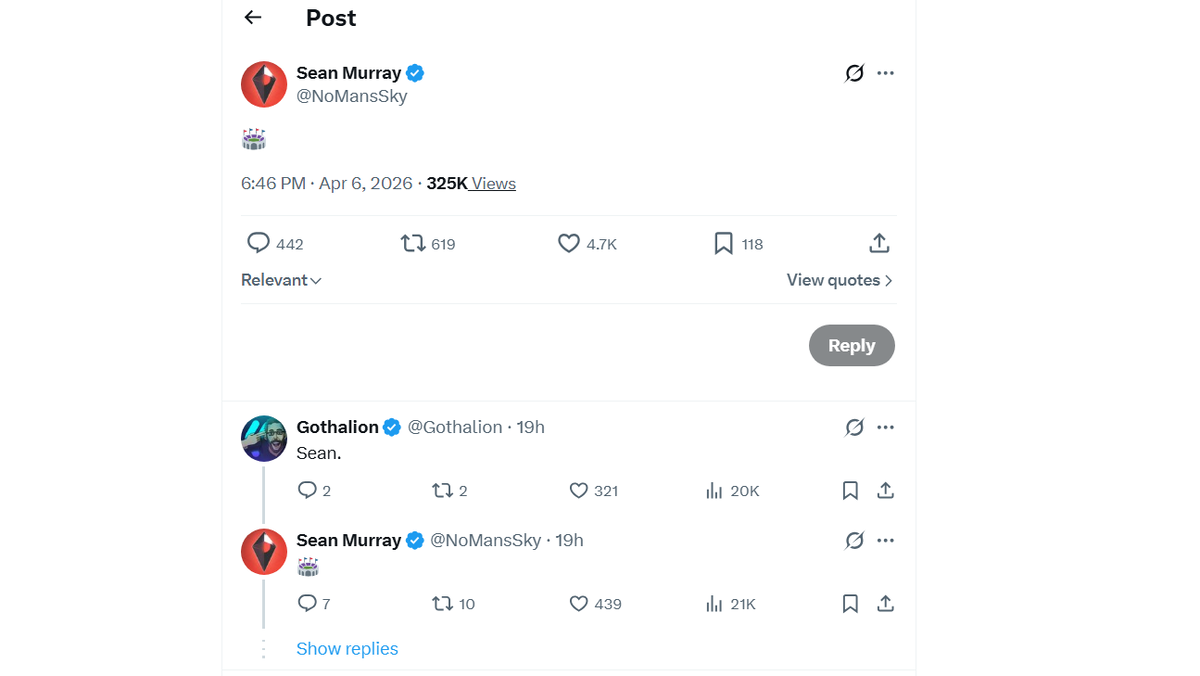Like the main post with 4.7K likes

pos(569,243)
